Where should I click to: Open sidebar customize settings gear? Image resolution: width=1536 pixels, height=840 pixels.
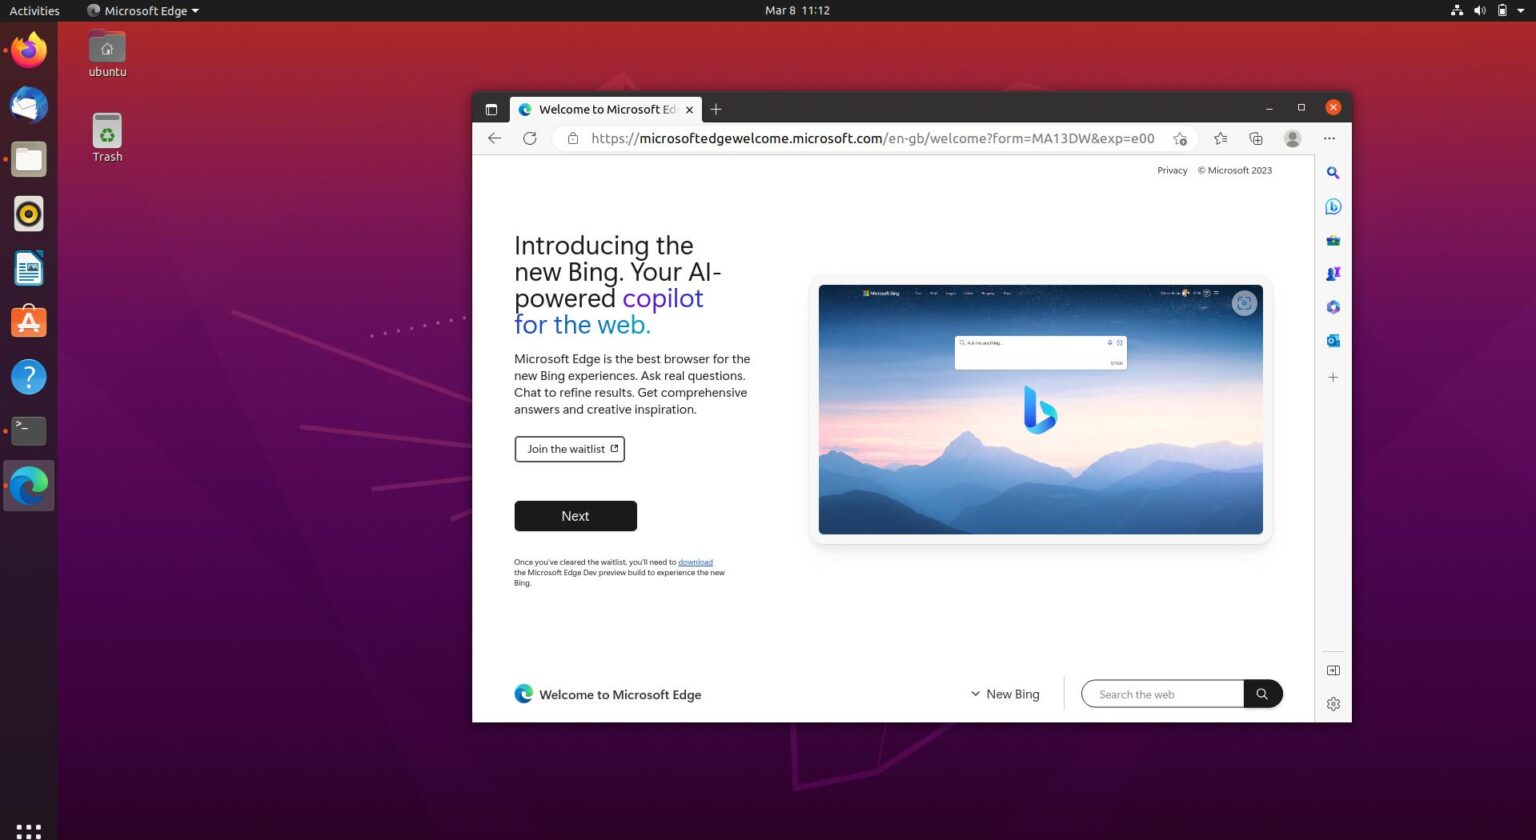(x=1333, y=703)
